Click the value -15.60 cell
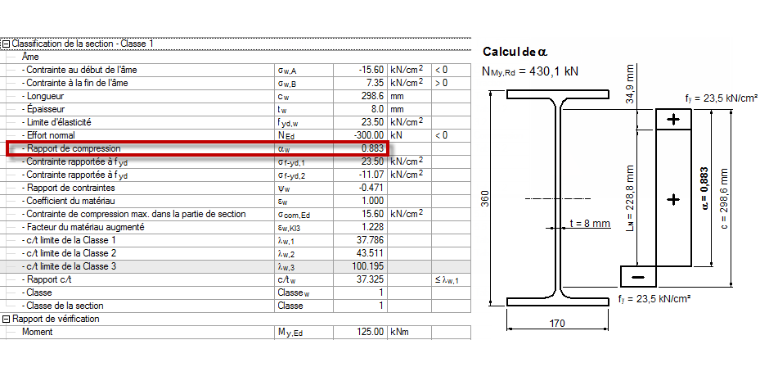 coord(360,70)
